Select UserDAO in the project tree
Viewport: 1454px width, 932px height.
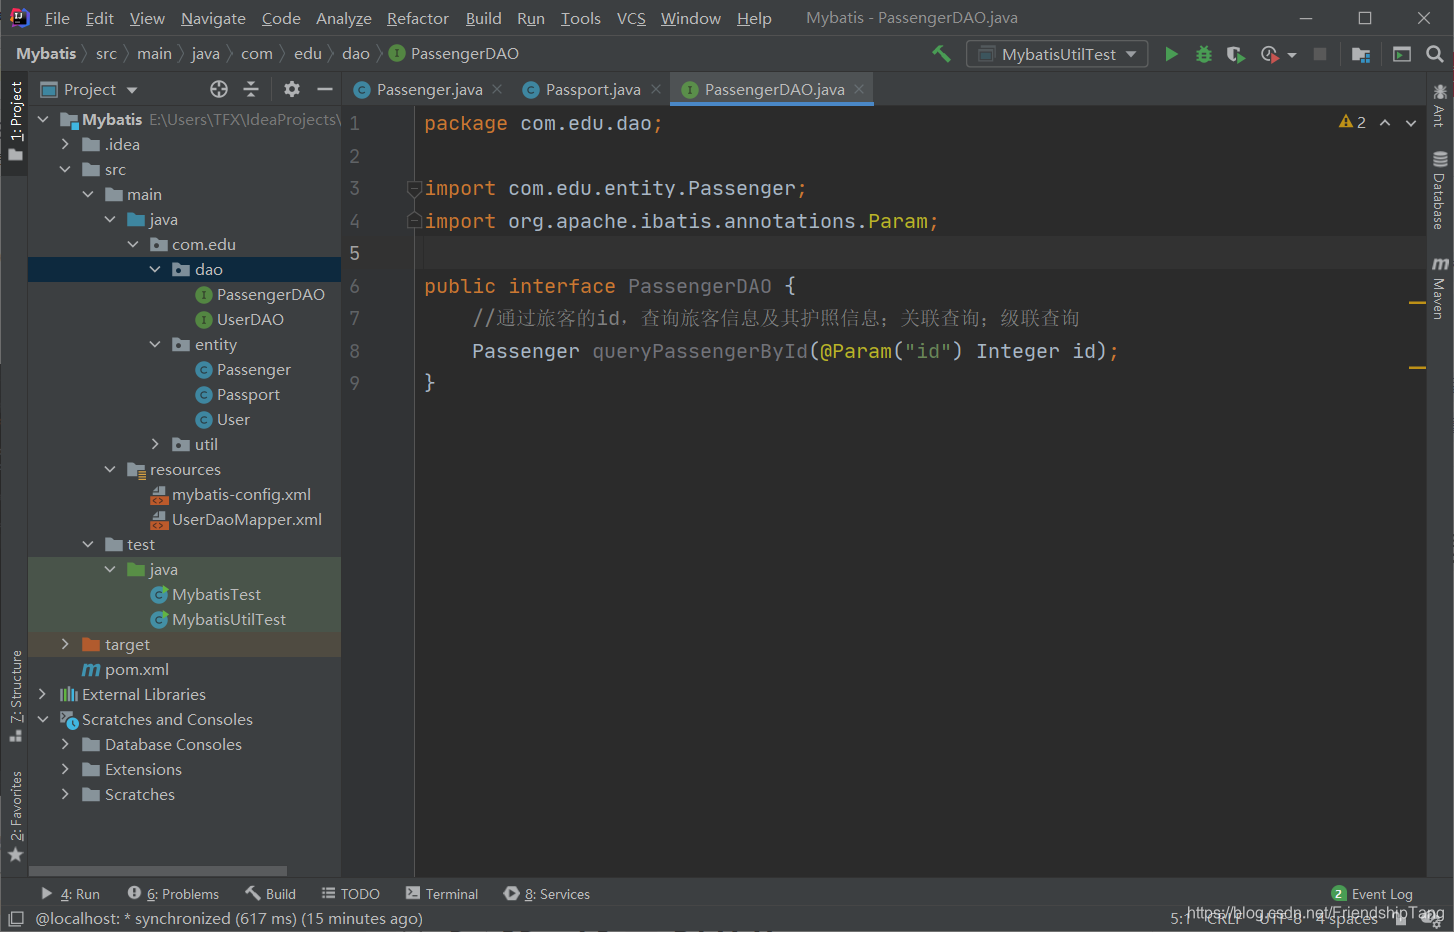(250, 319)
